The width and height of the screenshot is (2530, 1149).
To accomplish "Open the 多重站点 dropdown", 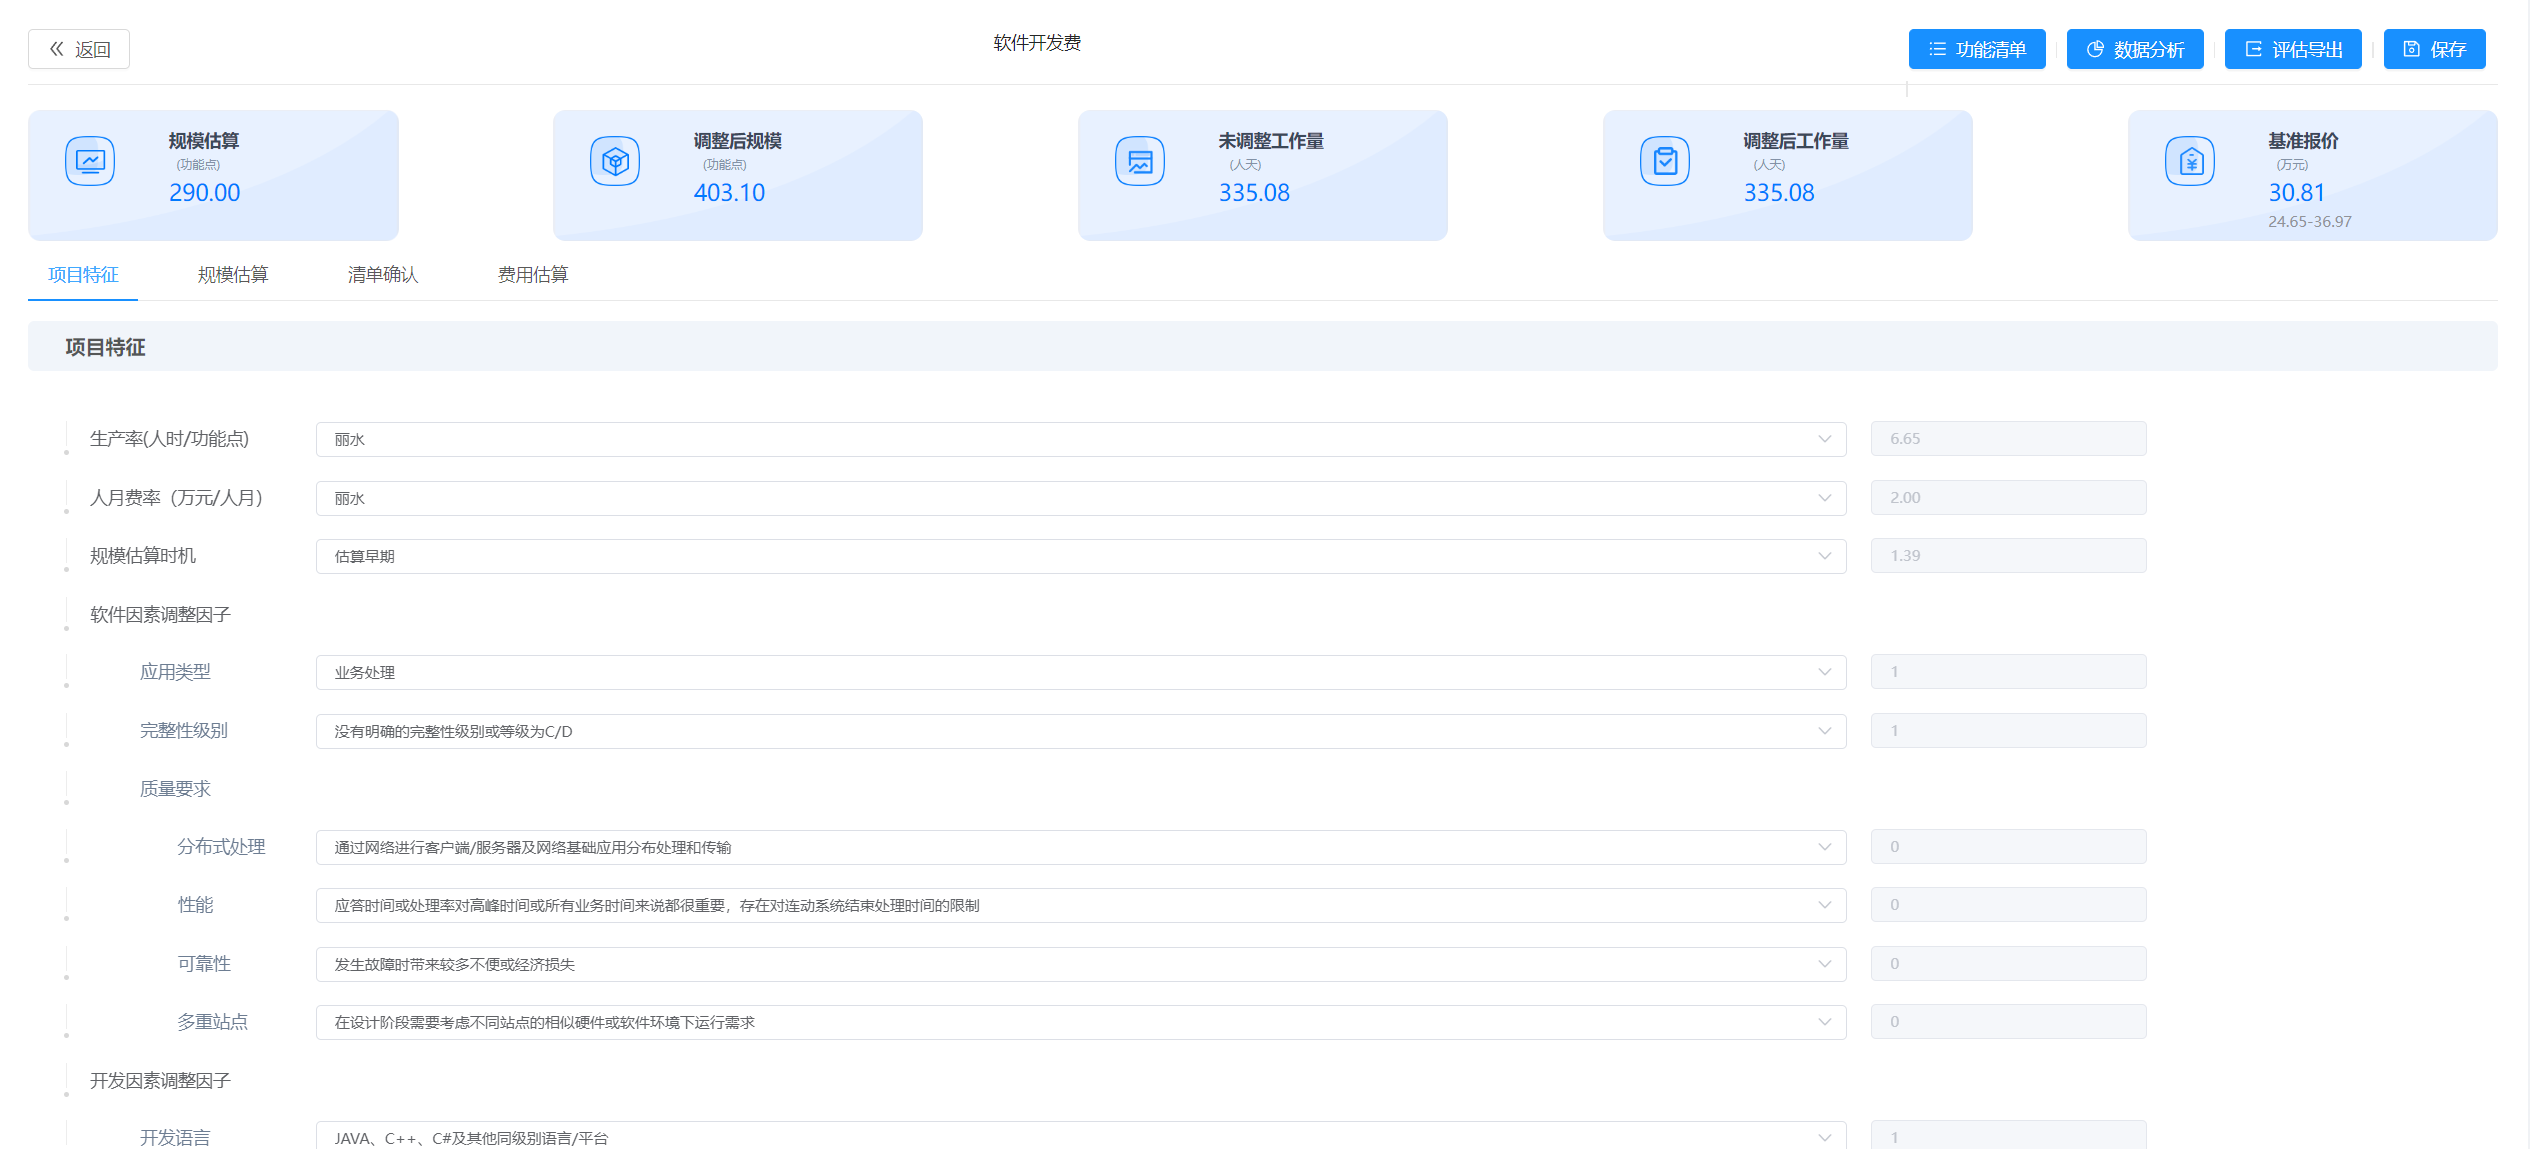I will 1081,1022.
